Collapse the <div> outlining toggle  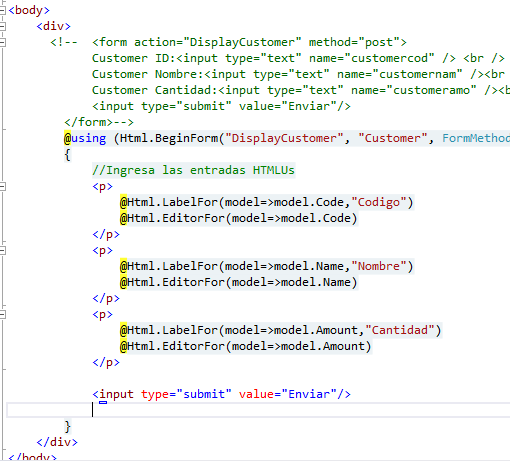(2, 26)
